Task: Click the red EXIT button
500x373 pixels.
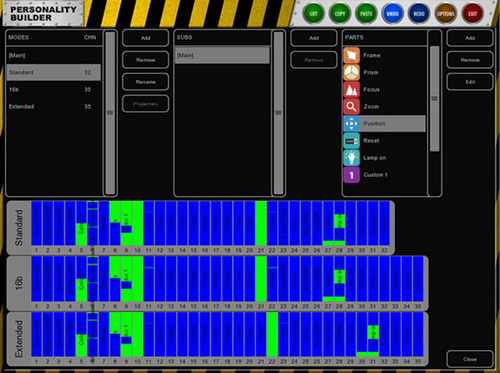Action: 472,14
